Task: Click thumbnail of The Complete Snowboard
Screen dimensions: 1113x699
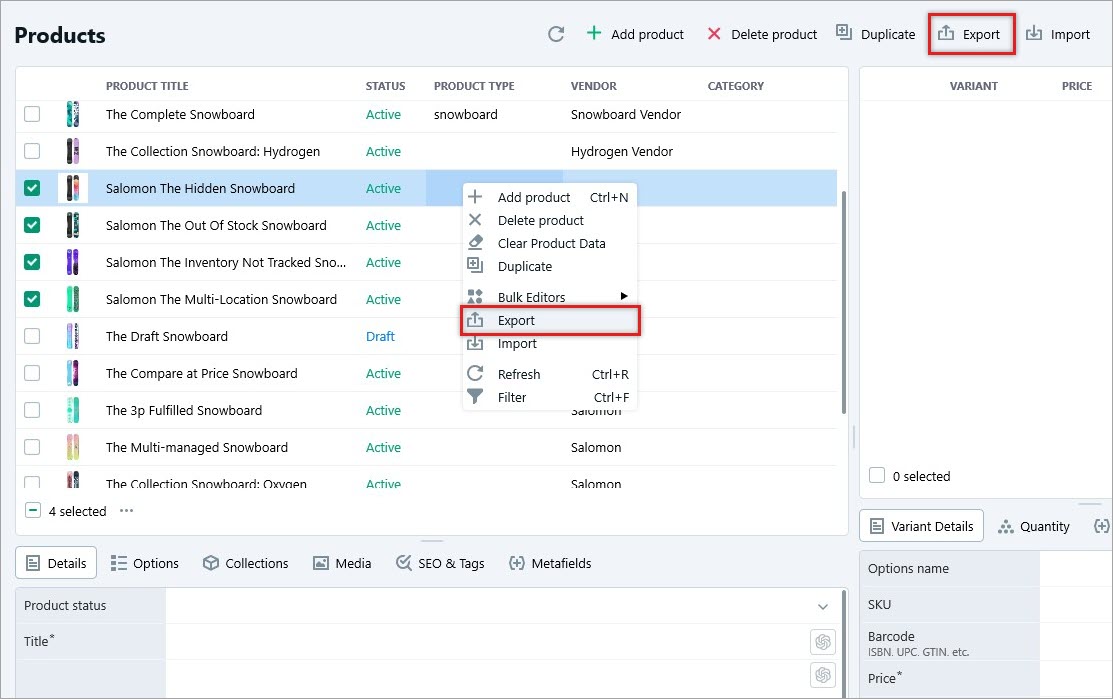Action: (72, 114)
